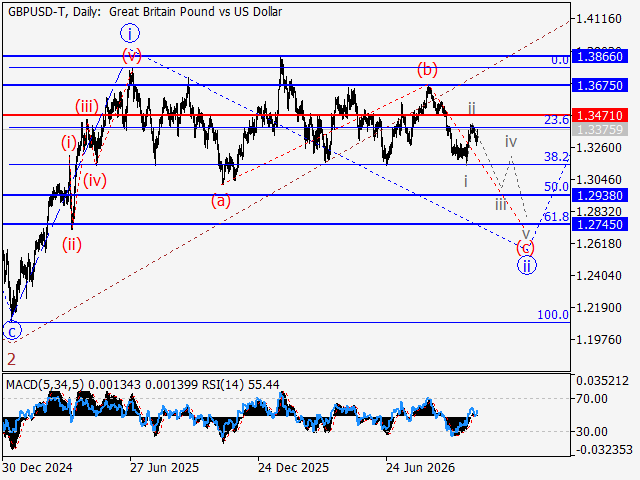Click the red '(b)' wave label

(427, 69)
